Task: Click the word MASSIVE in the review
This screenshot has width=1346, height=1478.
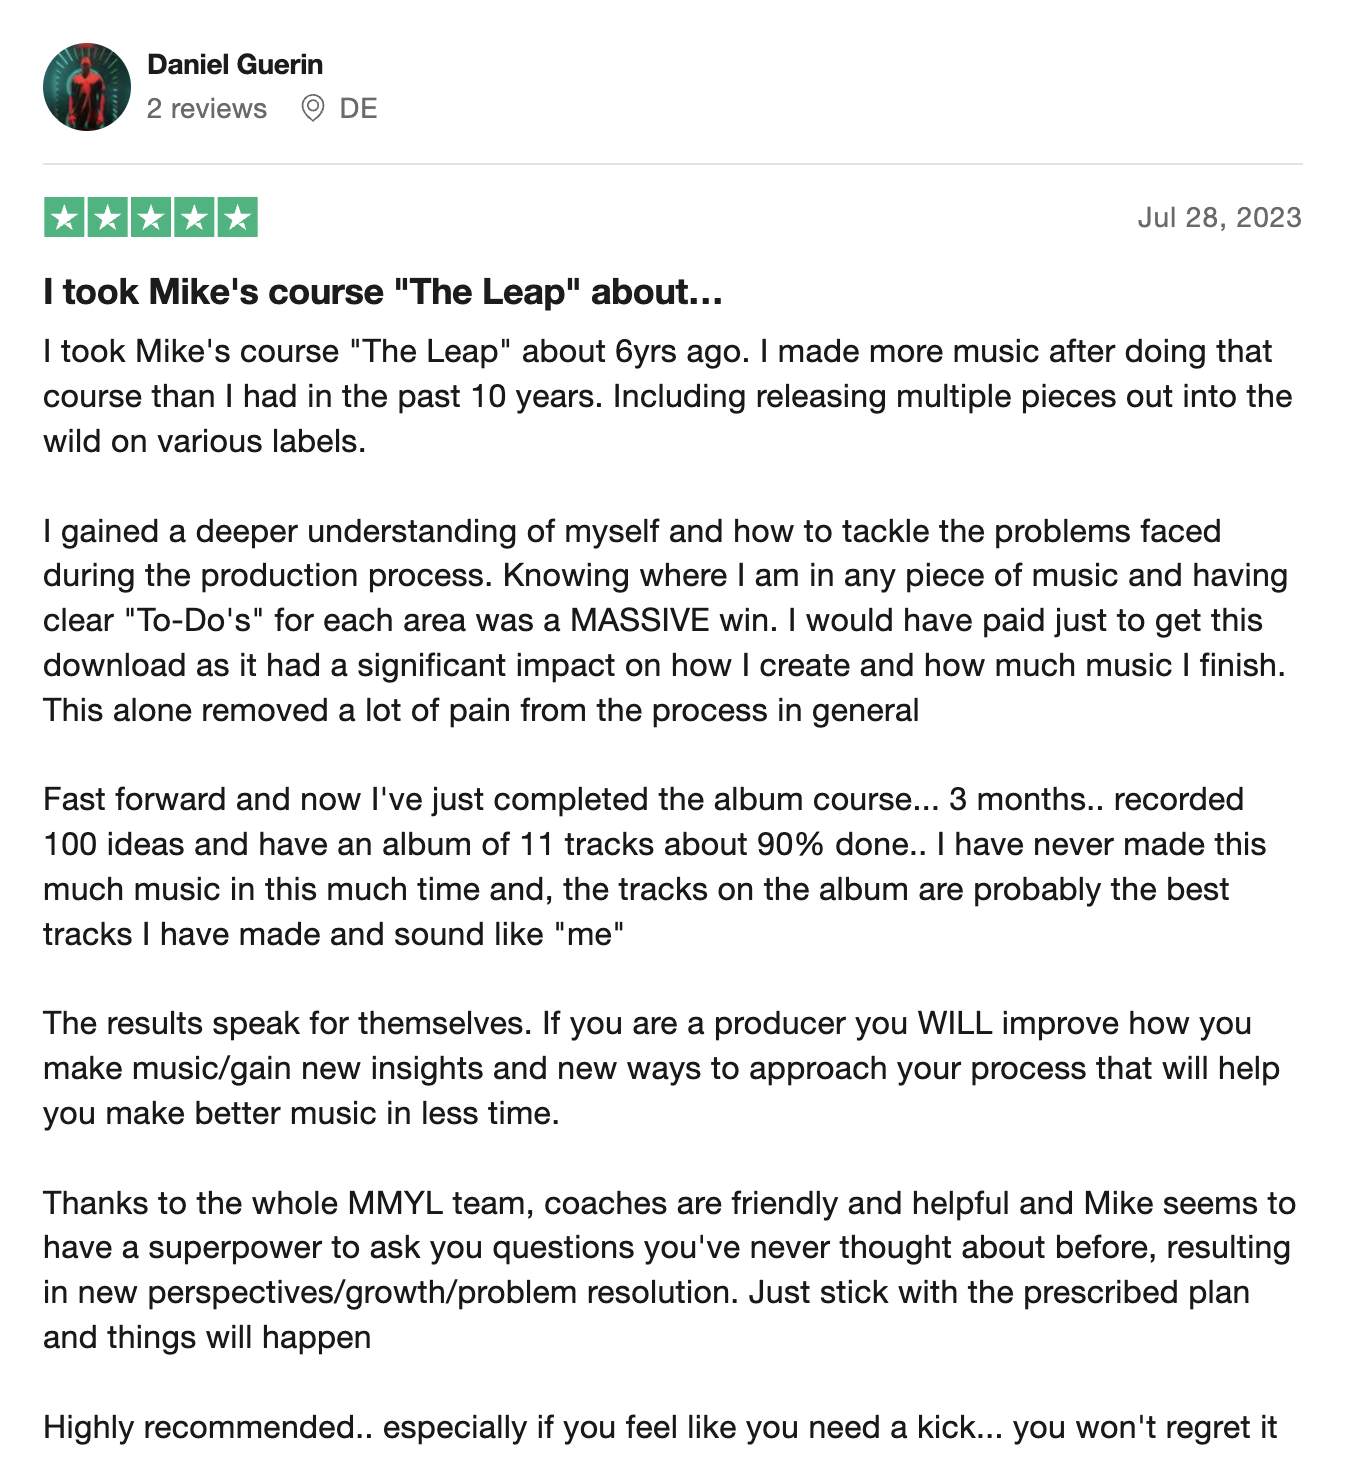Action: coord(639,621)
